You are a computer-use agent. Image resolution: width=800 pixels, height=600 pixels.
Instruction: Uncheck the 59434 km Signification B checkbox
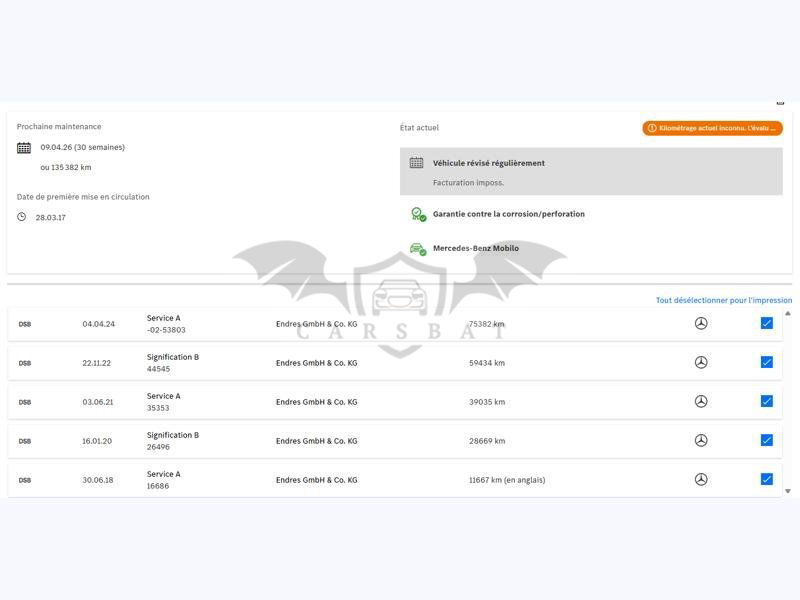(x=767, y=362)
